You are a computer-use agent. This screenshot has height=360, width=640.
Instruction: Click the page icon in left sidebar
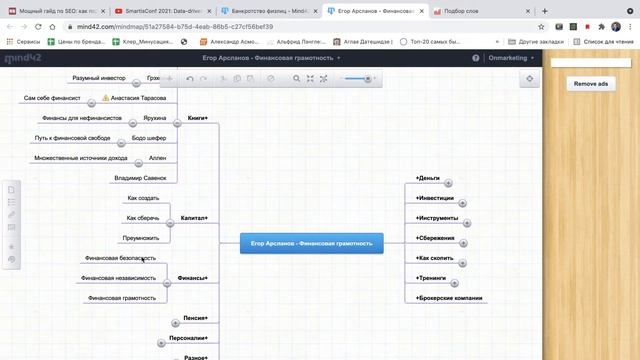(x=11, y=190)
